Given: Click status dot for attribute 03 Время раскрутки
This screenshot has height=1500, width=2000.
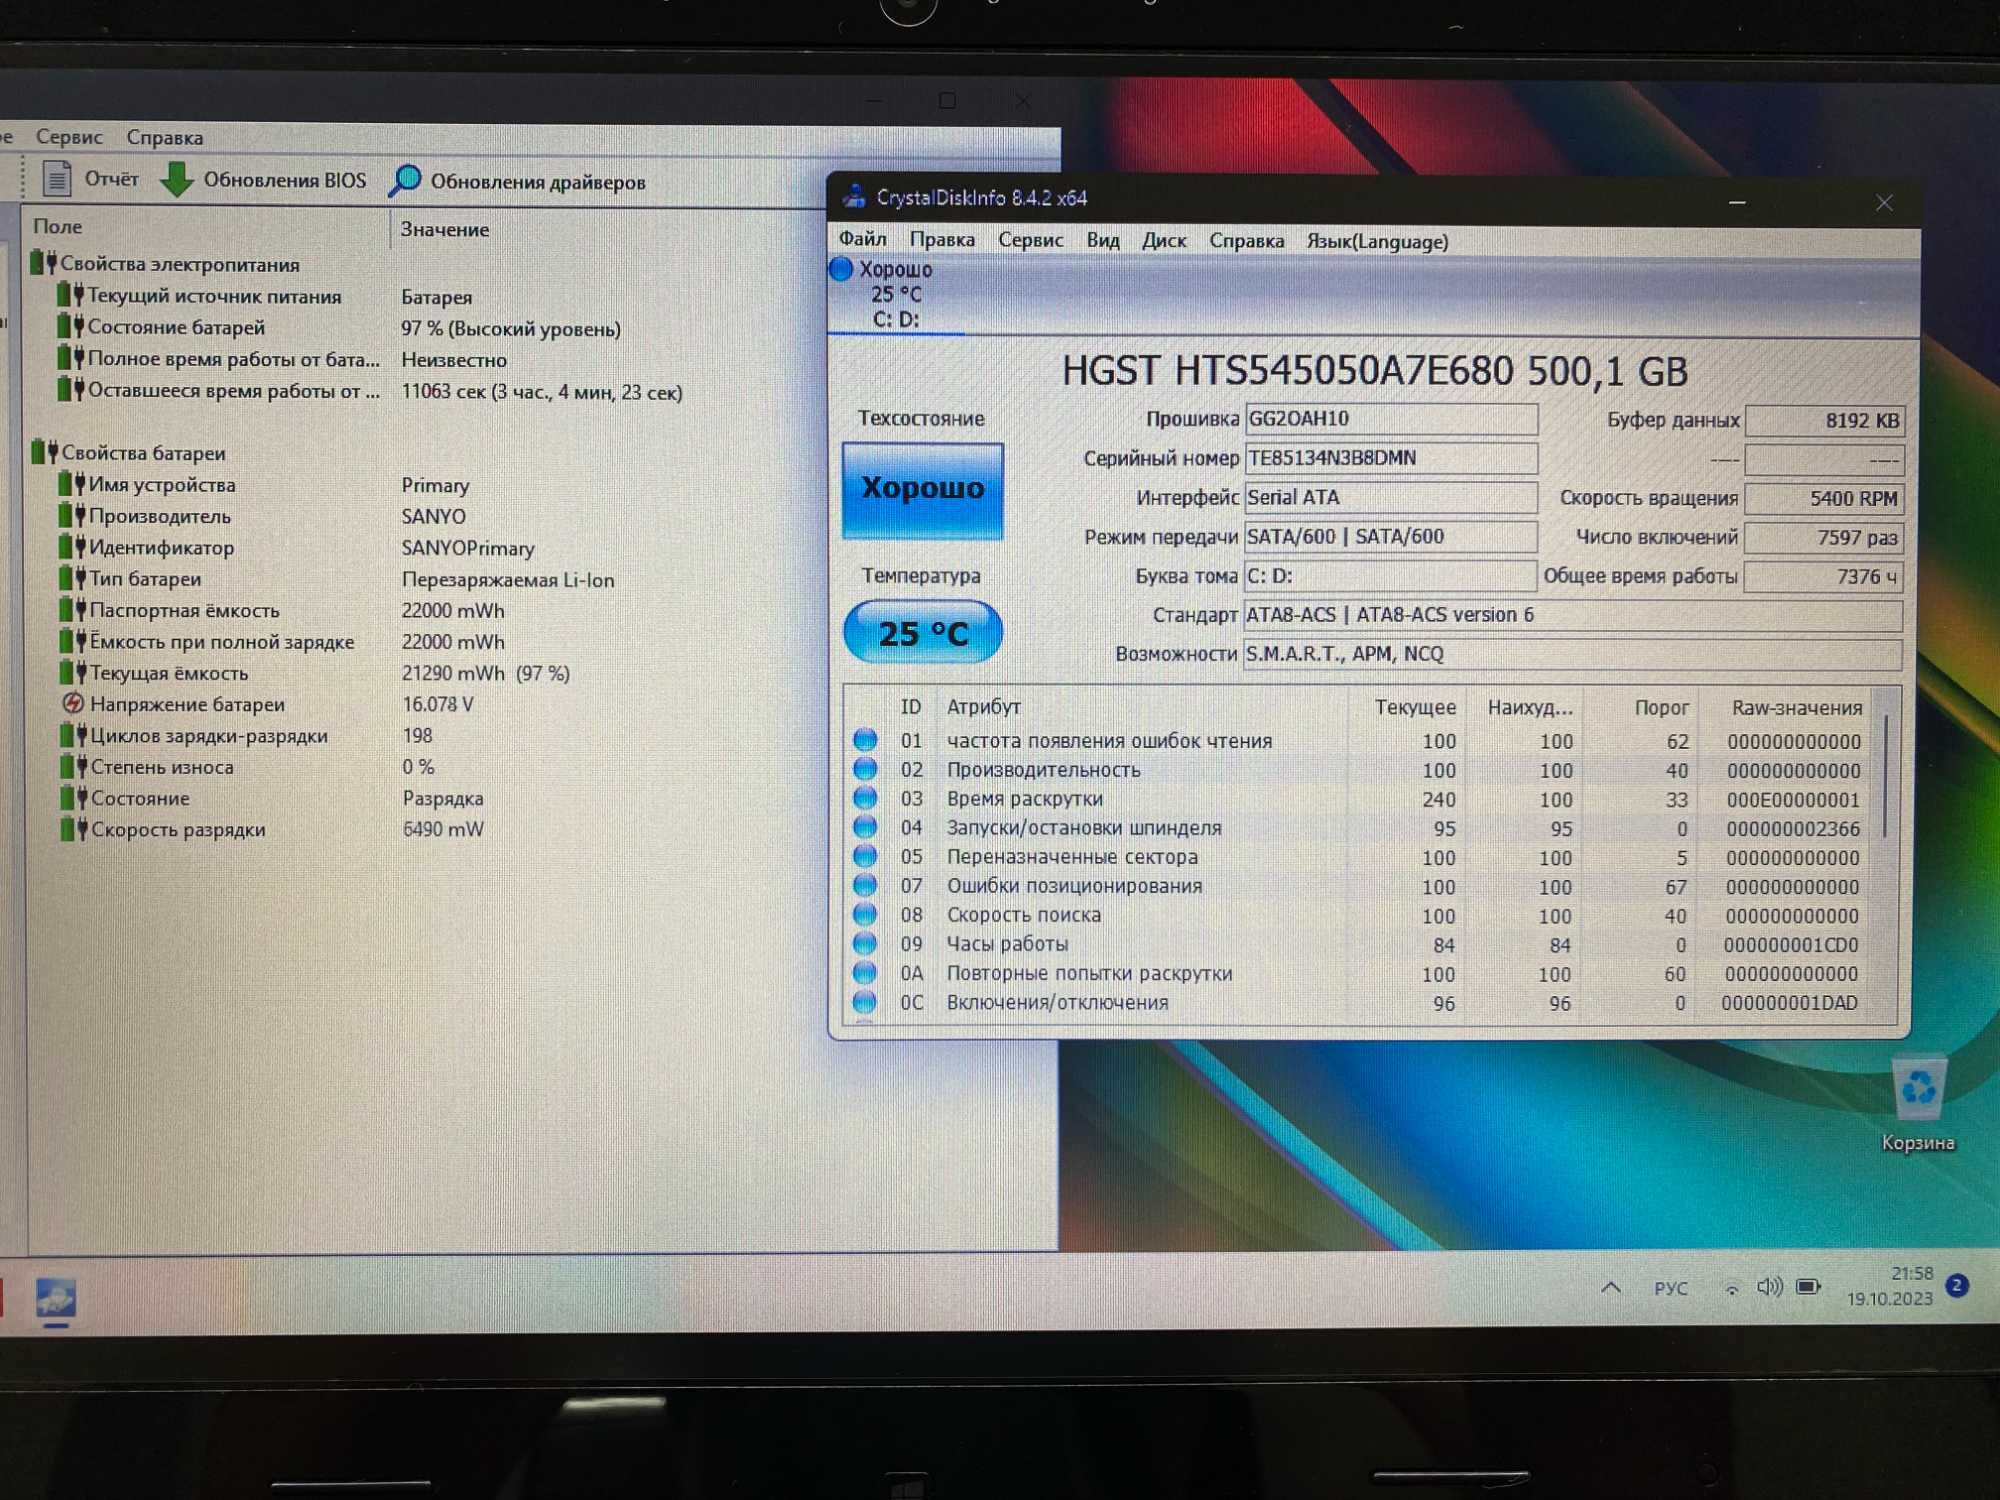Looking at the screenshot, I should 865,798.
